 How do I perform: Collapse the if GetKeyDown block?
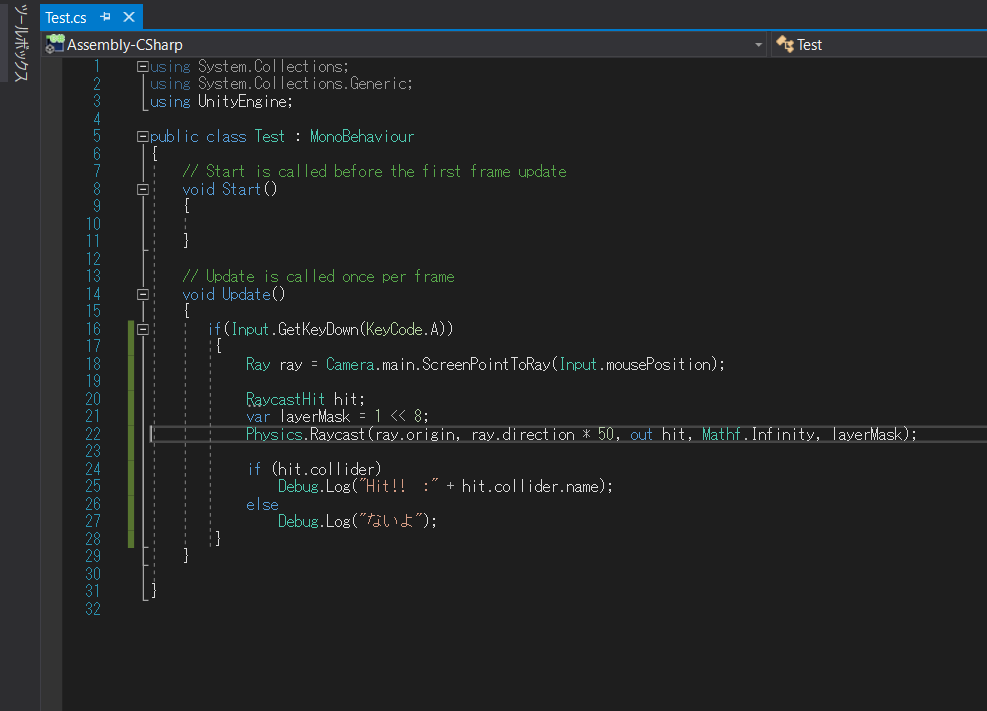click(x=143, y=329)
